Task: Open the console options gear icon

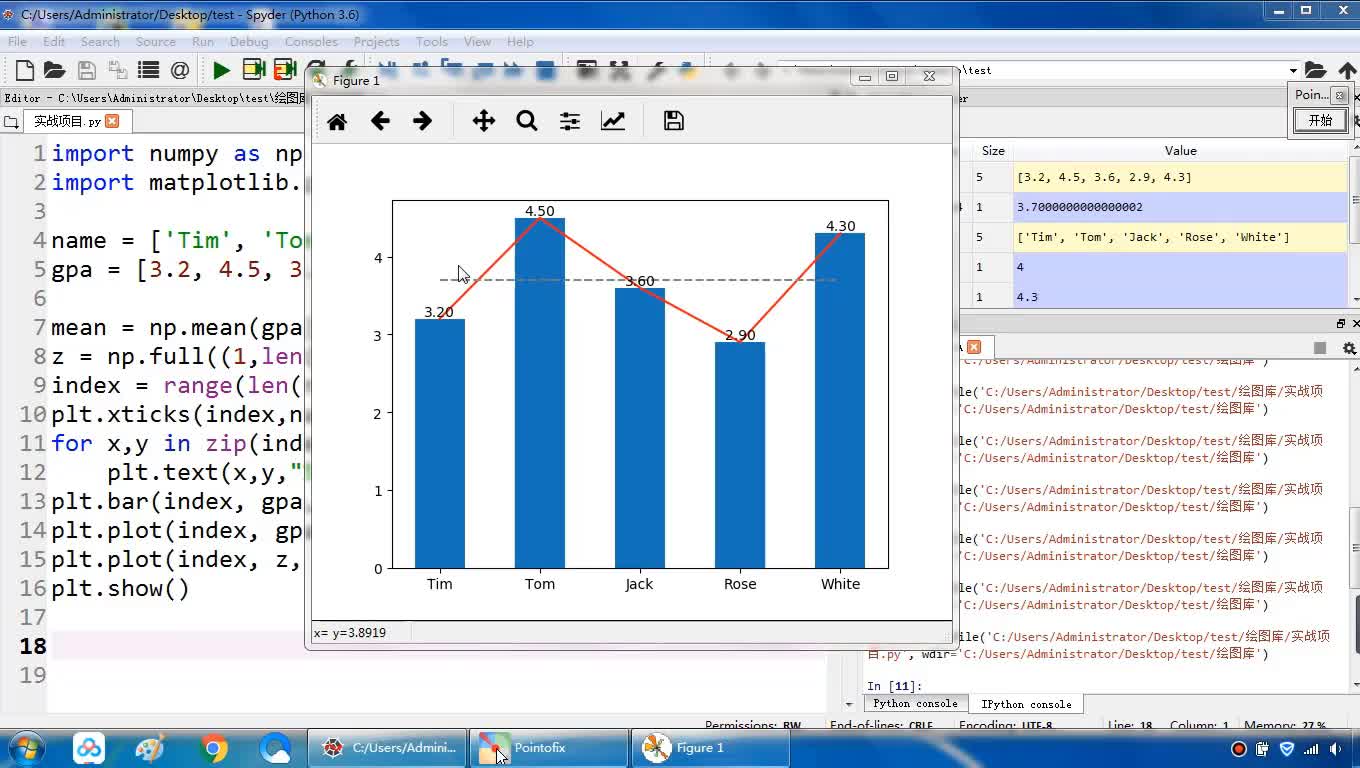Action: (x=1349, y=348)
